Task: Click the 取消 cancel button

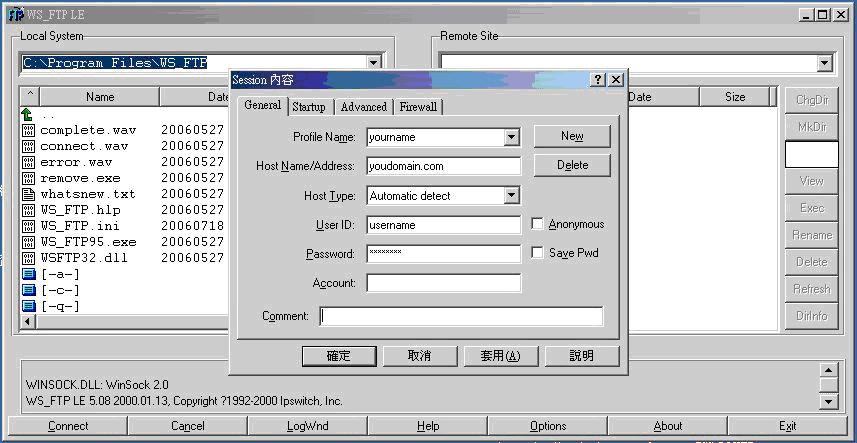Action: (420, 356)
